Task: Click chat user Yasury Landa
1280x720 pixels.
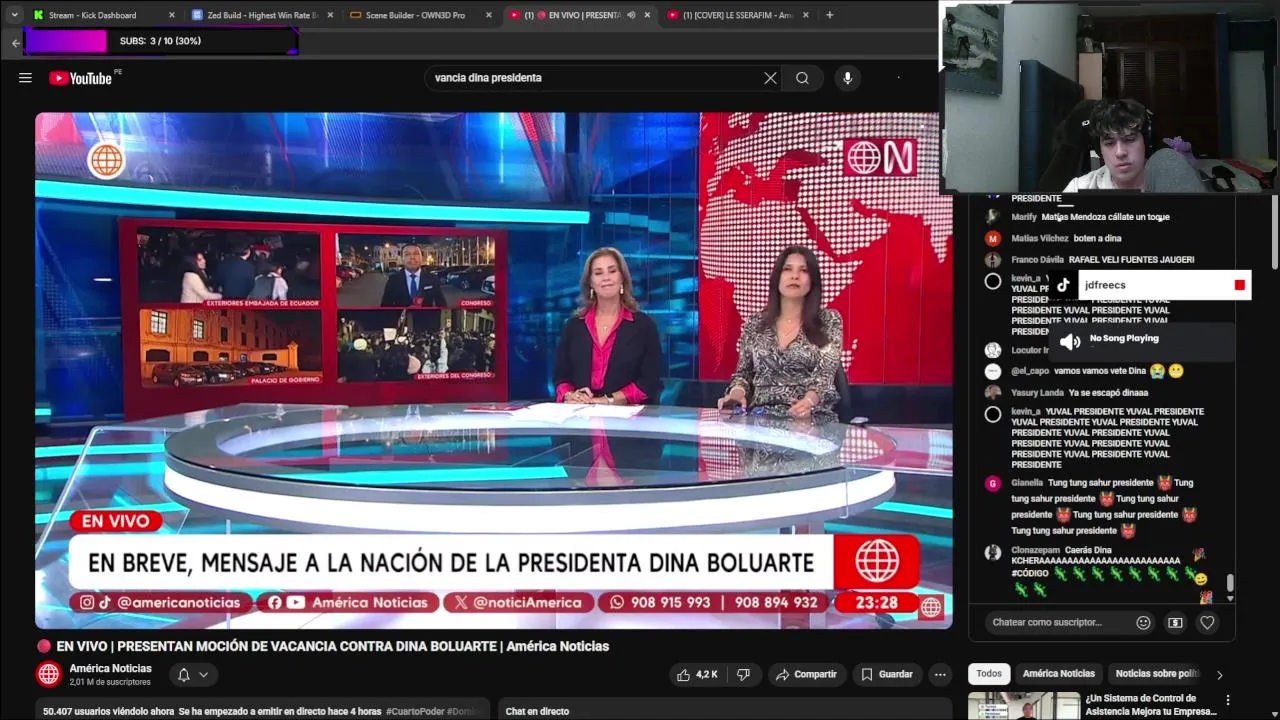Action: pyautogui.click(x=1037, y=393)
